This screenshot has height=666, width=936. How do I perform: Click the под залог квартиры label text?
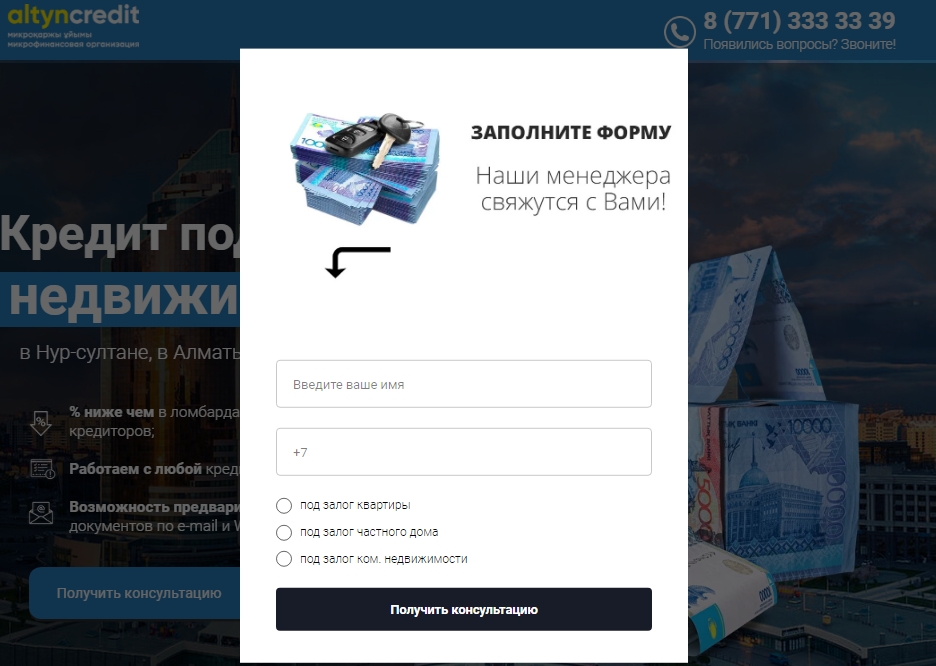355,505
